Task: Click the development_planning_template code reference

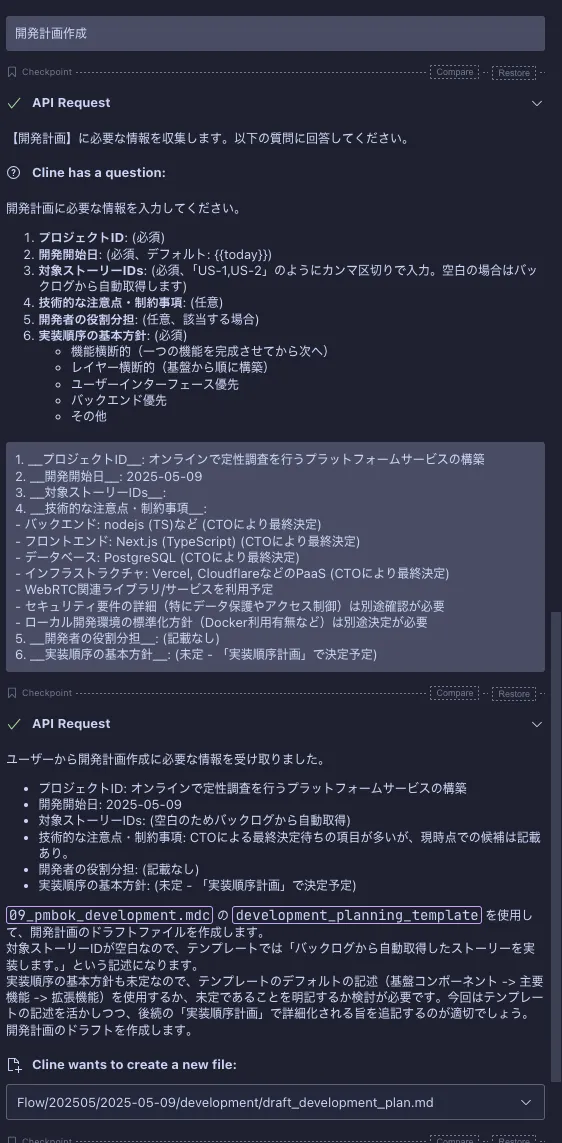Action: (x=357, y=915)
